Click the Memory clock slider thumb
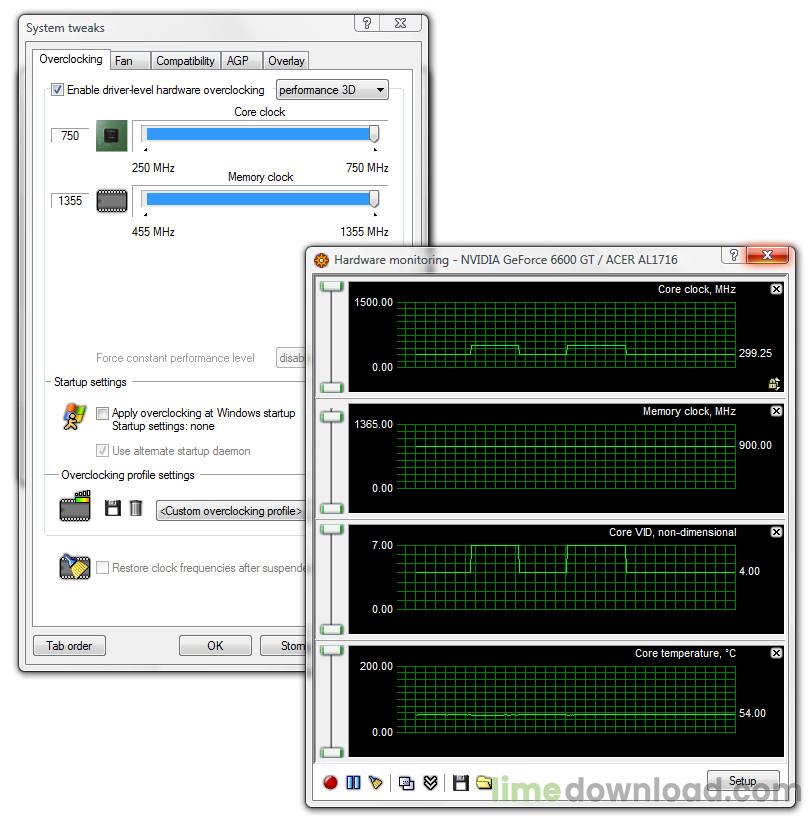809x821 pixels. pyautogui.click(x=374, y=198)
